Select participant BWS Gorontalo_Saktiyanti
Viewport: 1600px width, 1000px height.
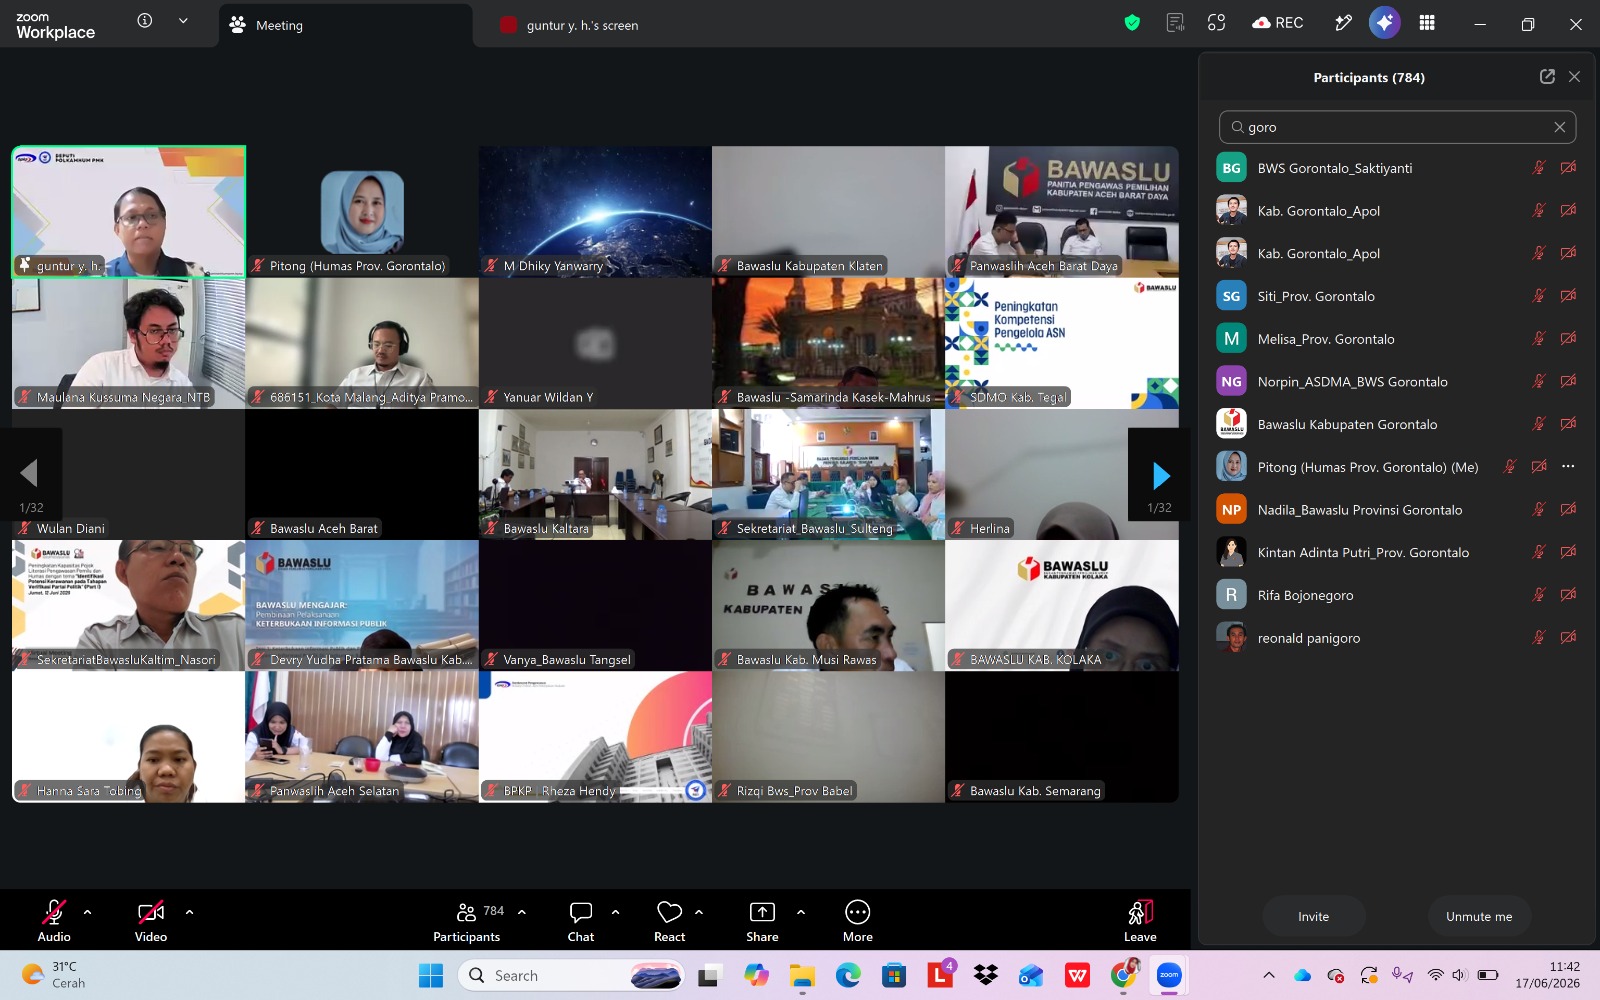point(1397,168)
